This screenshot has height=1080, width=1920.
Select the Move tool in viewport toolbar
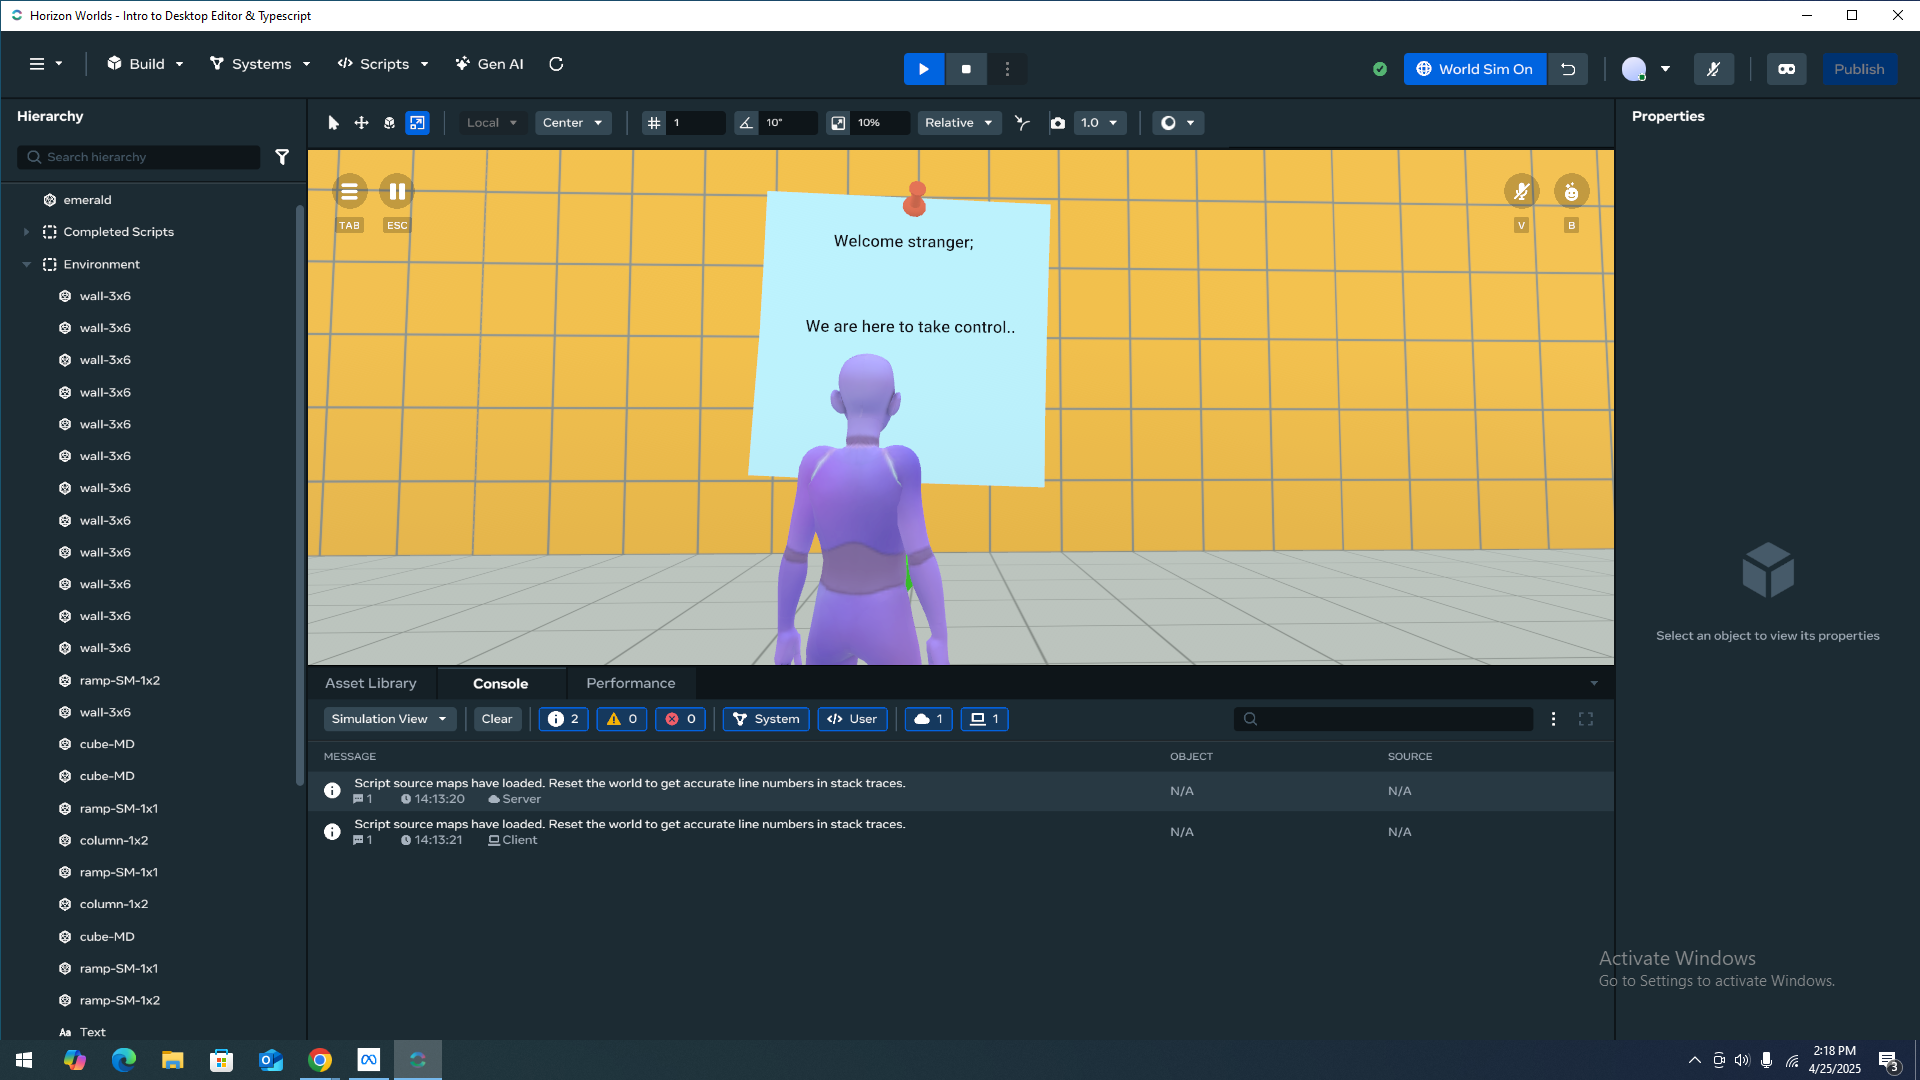pyautogui.click(x=361, y=123)
